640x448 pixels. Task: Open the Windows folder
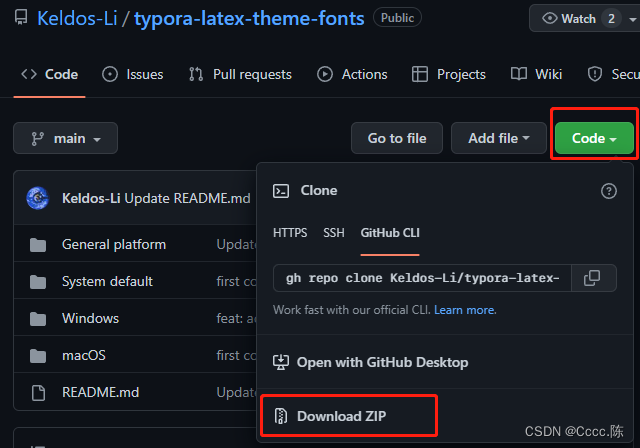[91, 318]
